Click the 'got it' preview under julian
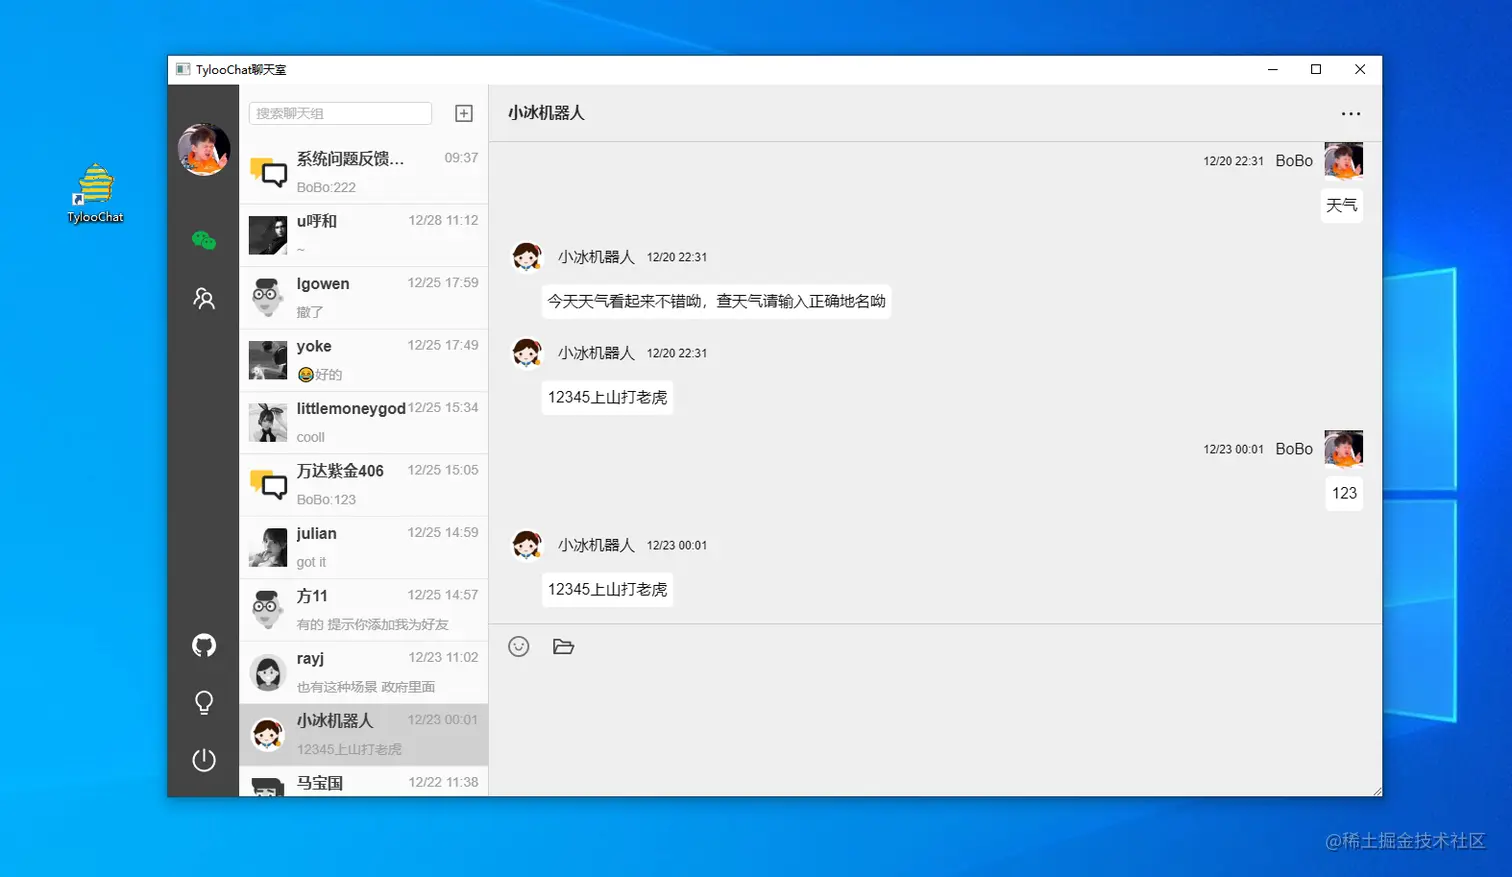Screen dimensions: 1512x877 tap(311, 562)
